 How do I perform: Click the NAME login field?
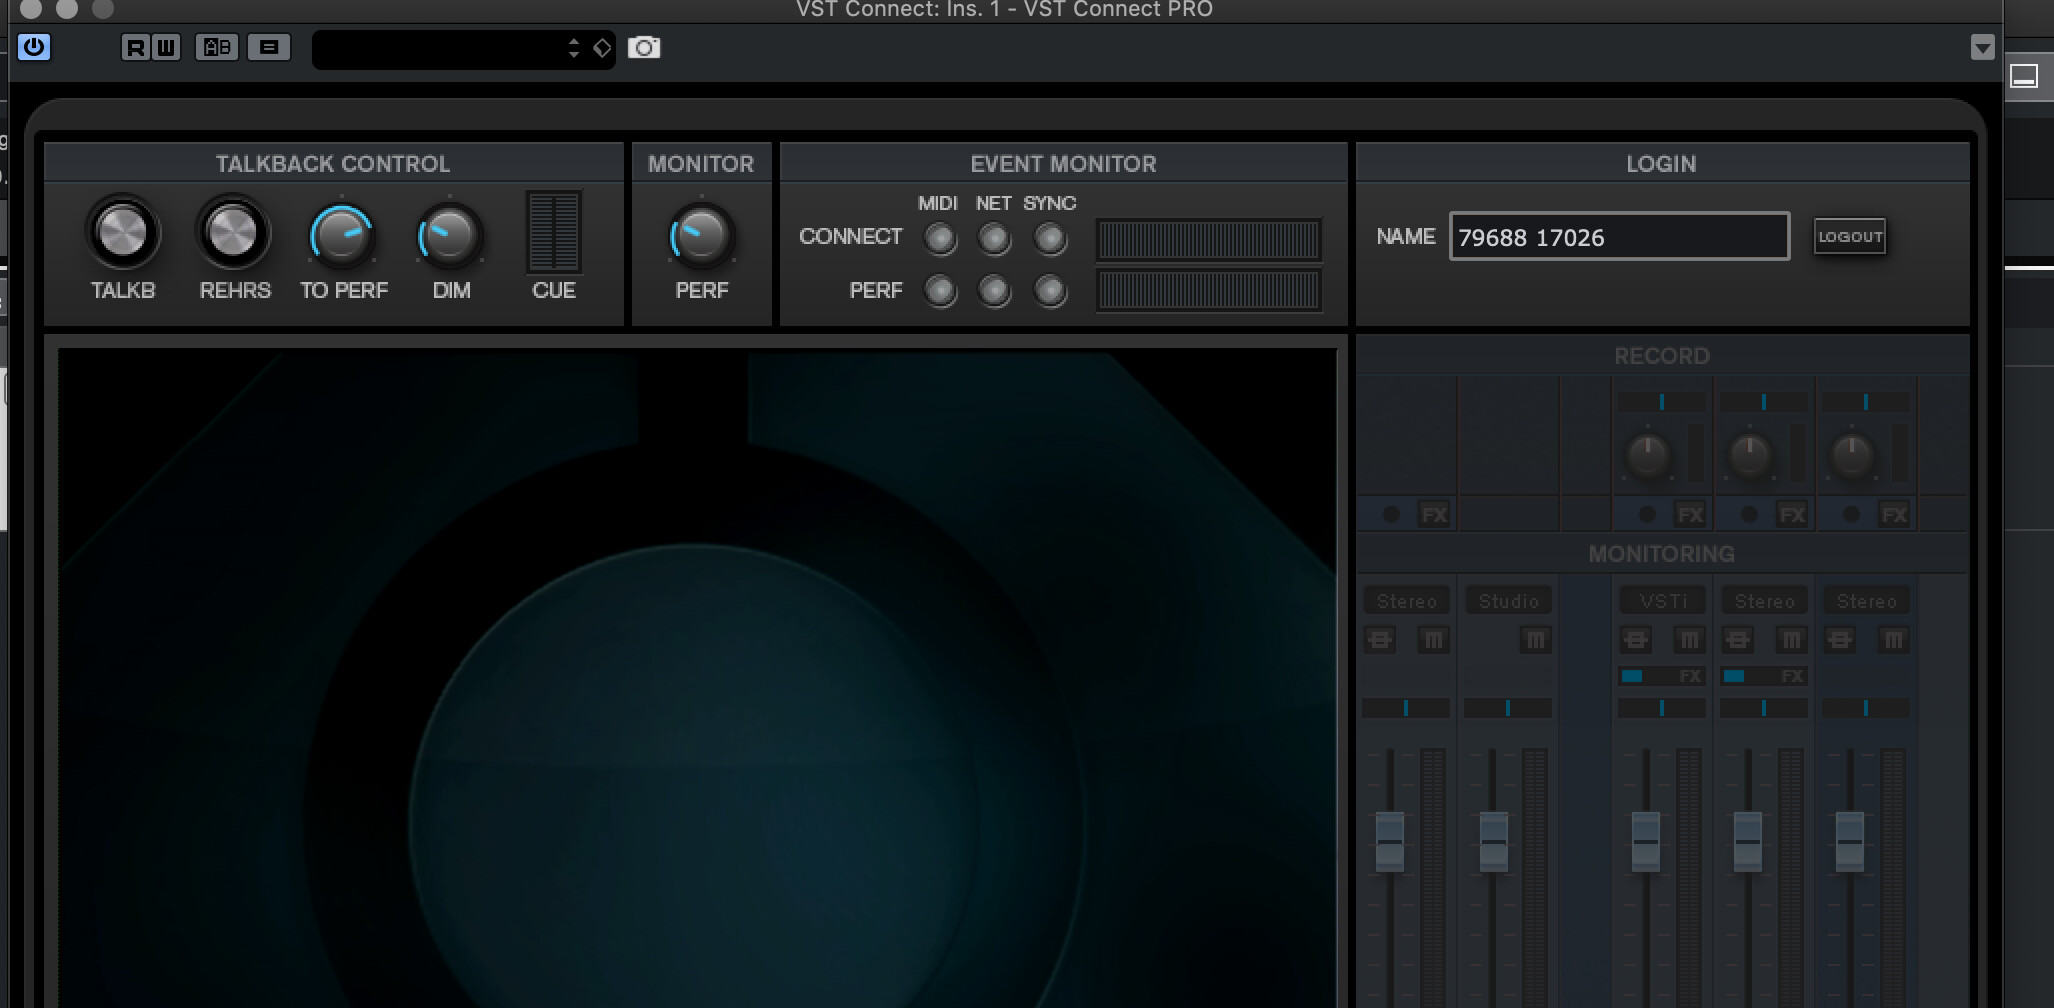tap(1619, 236)
